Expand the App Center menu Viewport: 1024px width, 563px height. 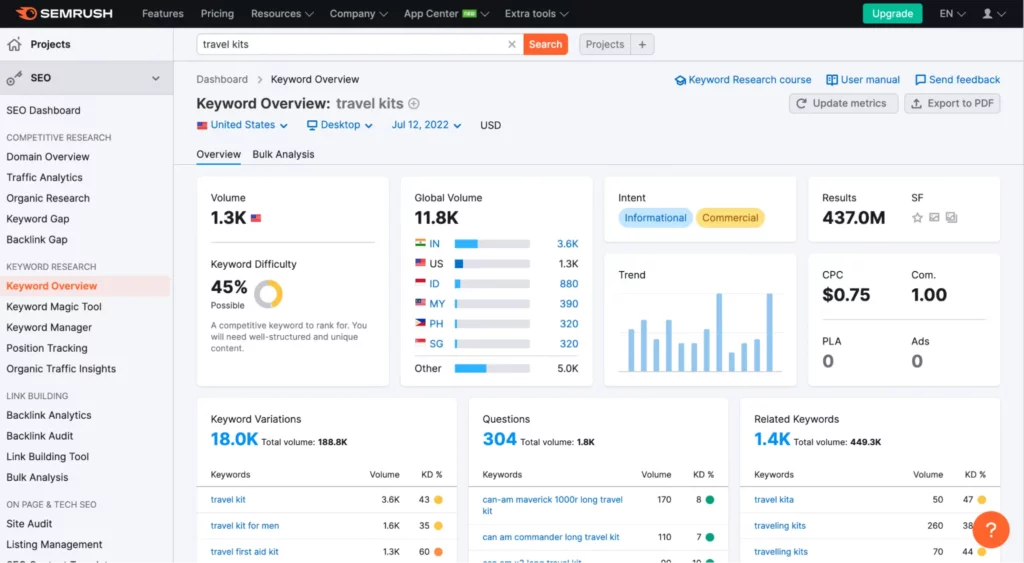coord(446,14)
